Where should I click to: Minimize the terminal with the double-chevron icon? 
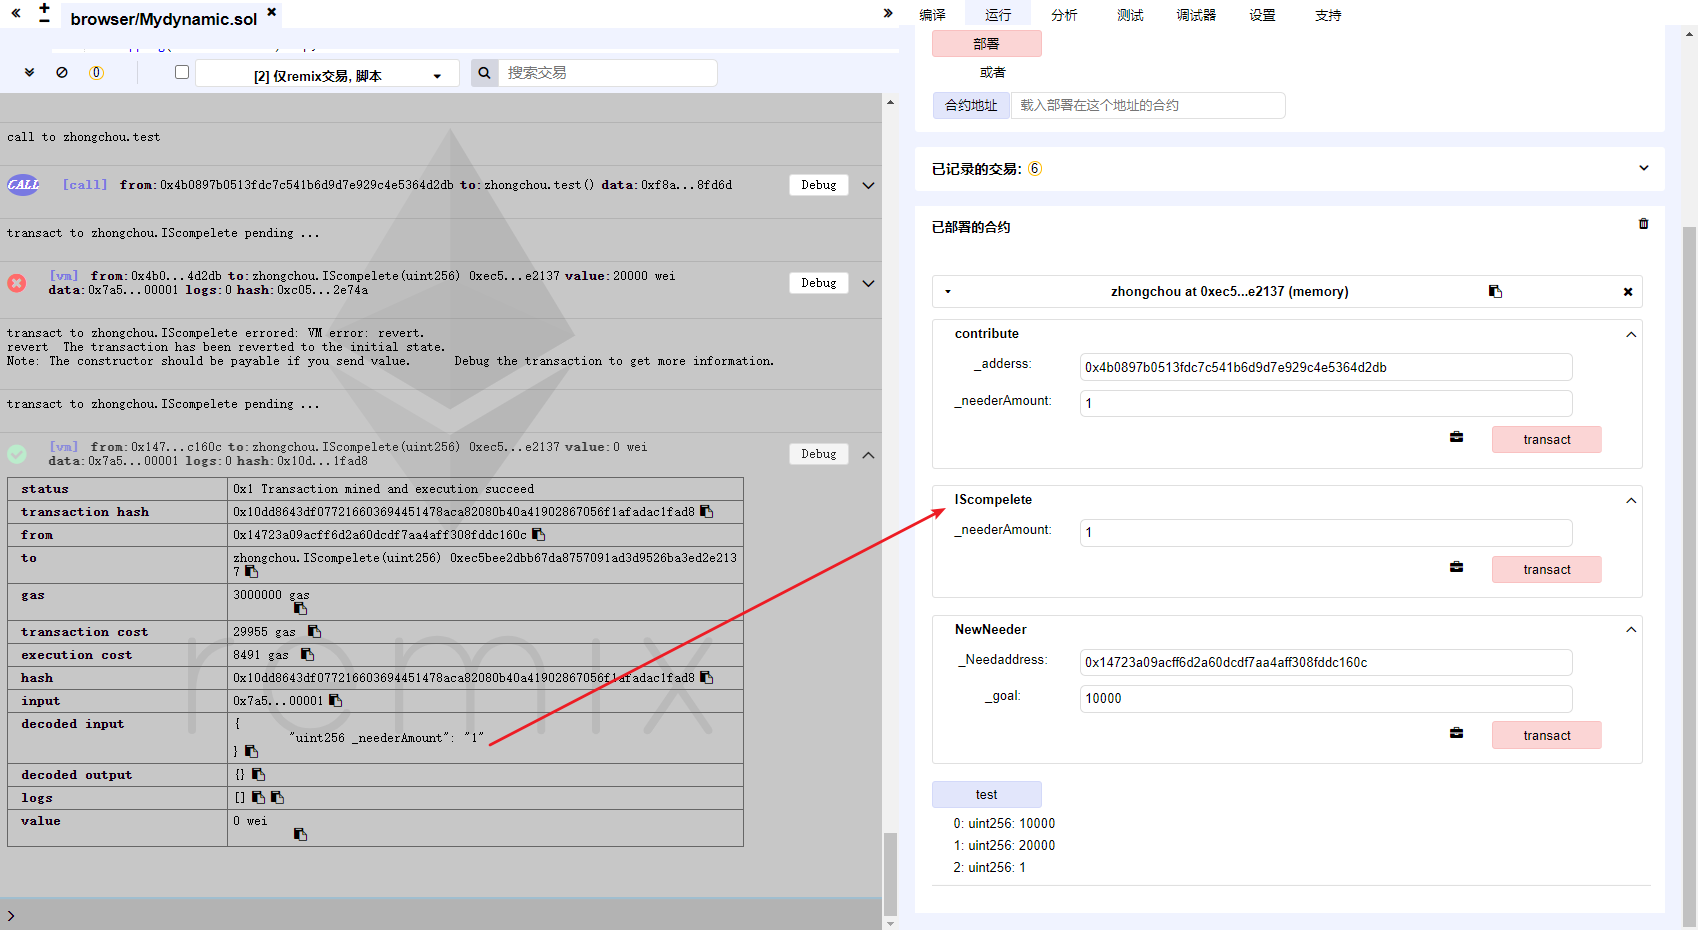[x=29, y=72]
